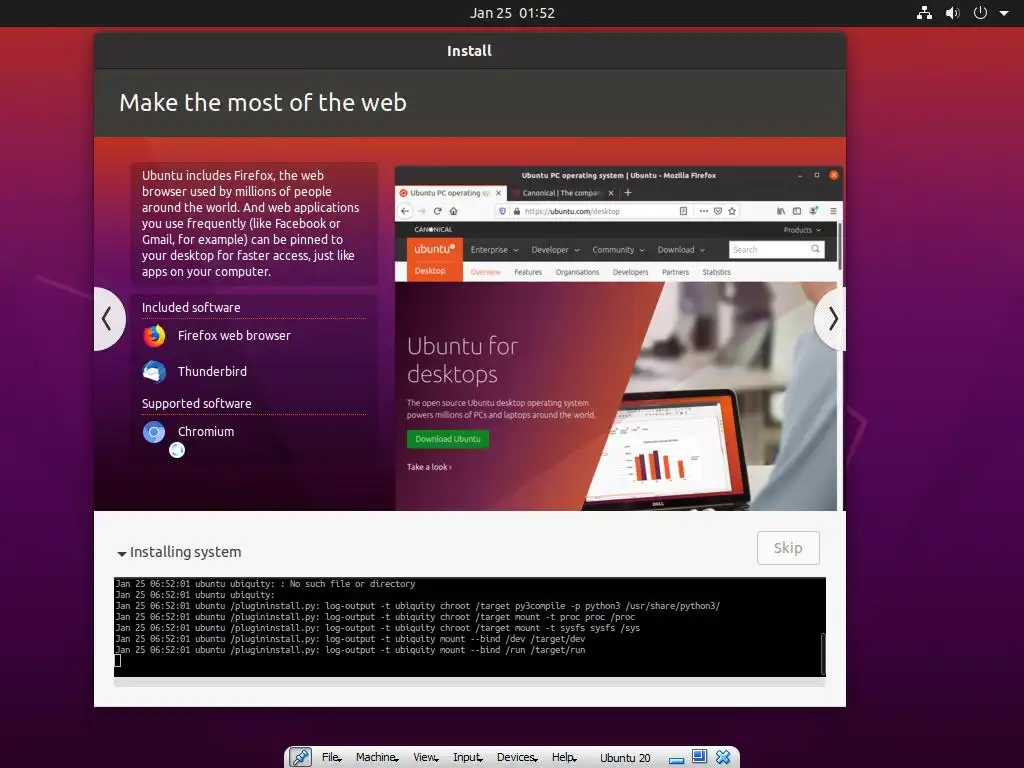The width and height of the screenshot is (1024, 768).
Task: Click the ubuntu logo in slideshow page
Action: [434, 249]
